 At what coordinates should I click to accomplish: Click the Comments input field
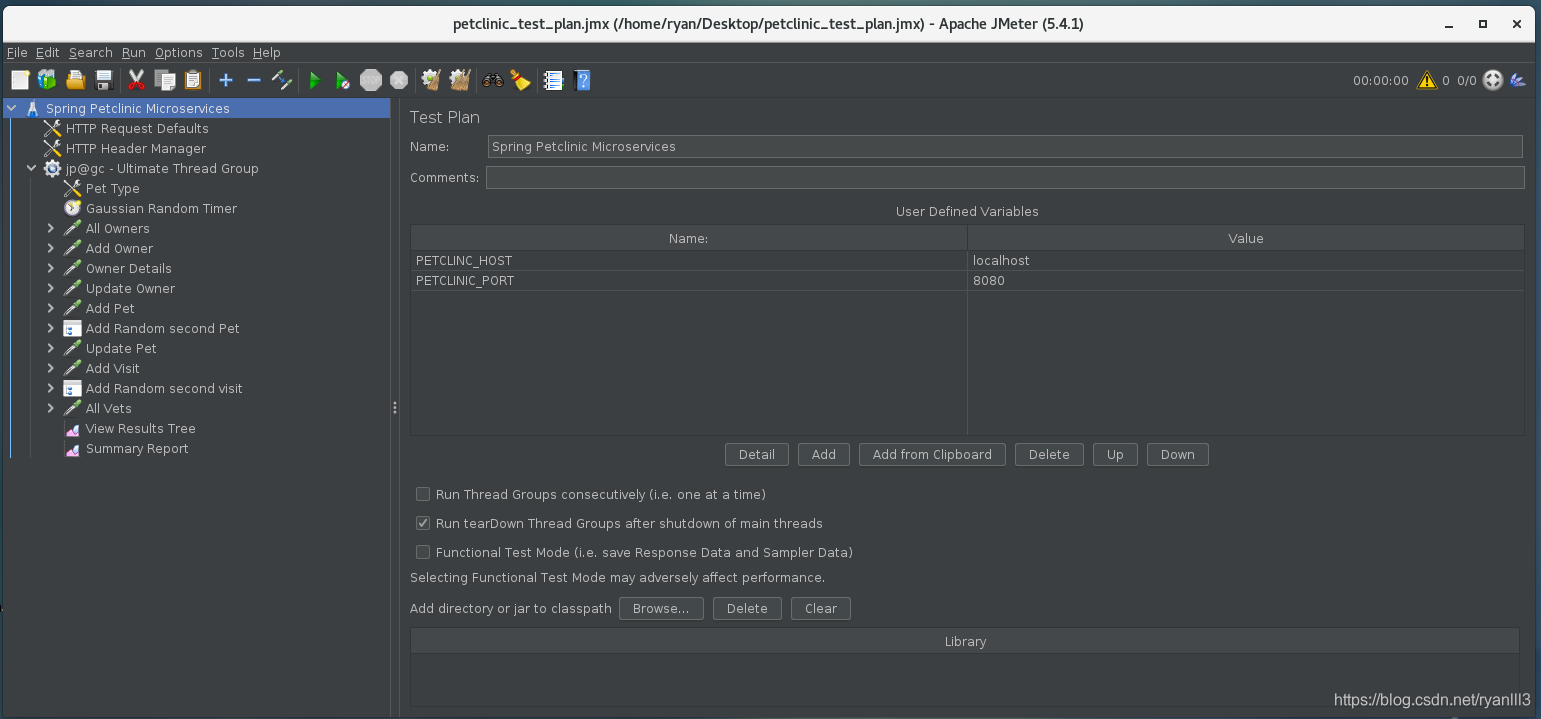pos(1005,177)
